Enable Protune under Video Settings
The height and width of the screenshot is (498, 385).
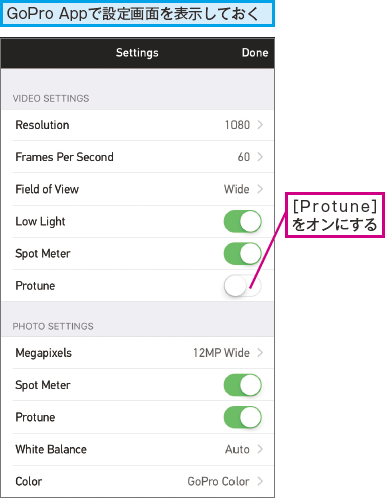pos(242,286)
